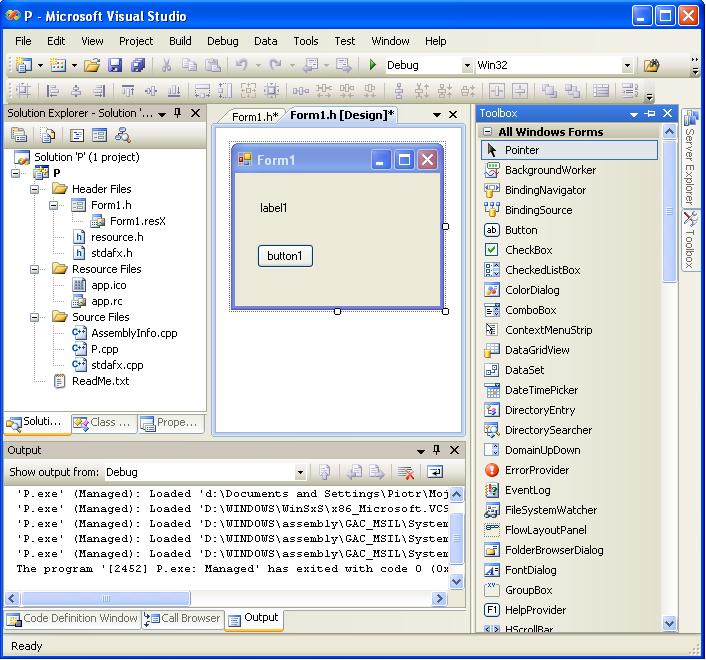The image size is (706, 660).
Task: Start debugging with the green play arrow
Action: coord(372,65)
